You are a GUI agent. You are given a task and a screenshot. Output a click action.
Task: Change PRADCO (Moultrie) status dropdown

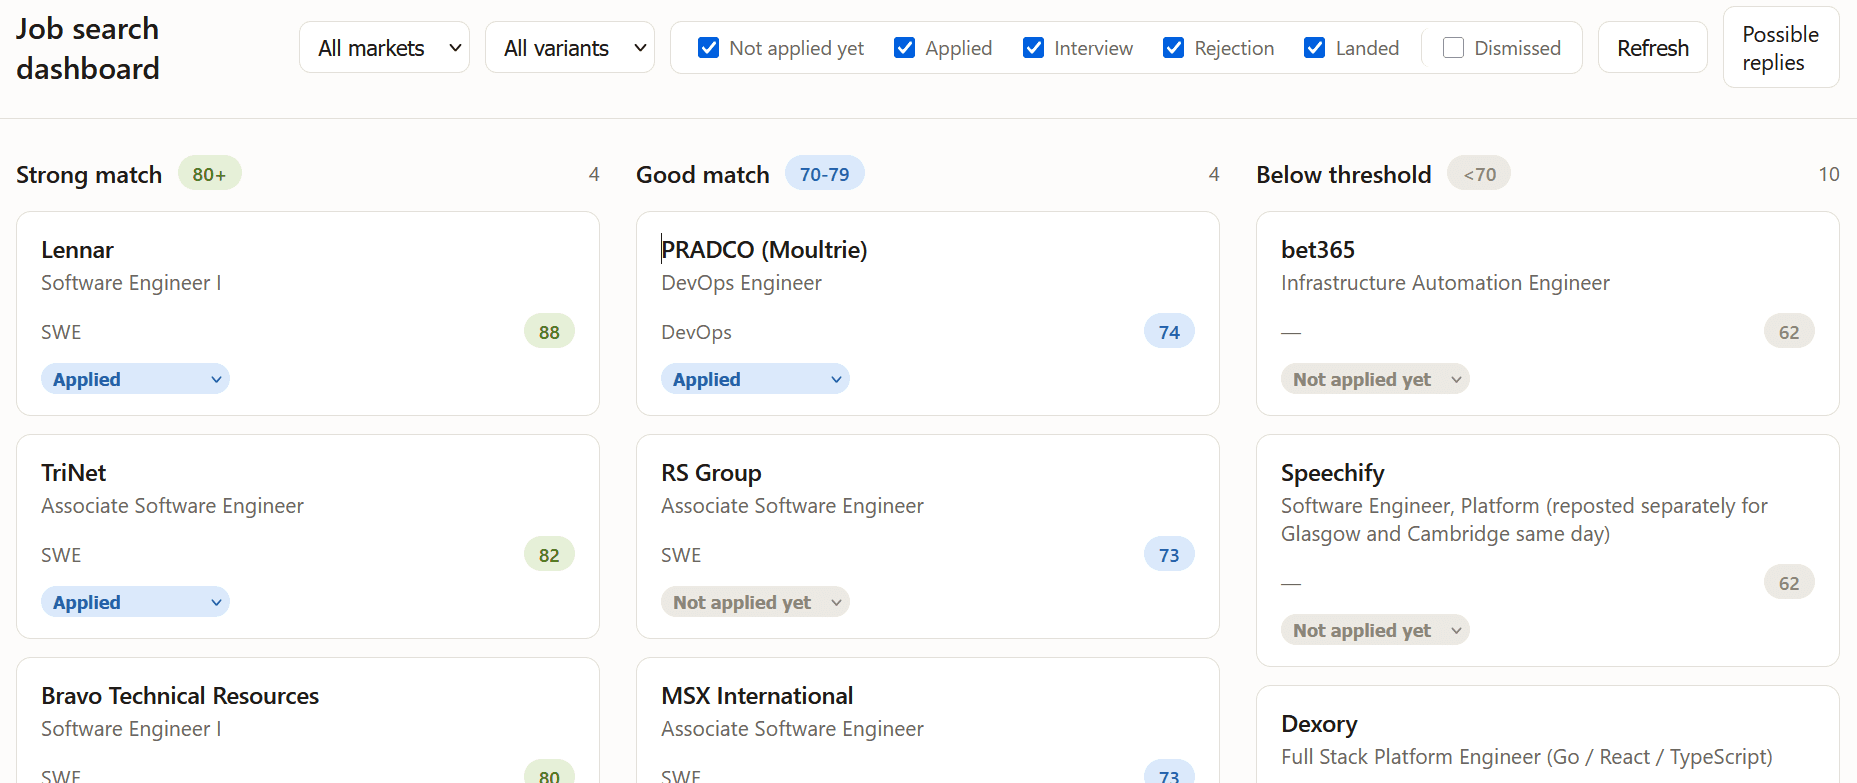tap(755, 379)
